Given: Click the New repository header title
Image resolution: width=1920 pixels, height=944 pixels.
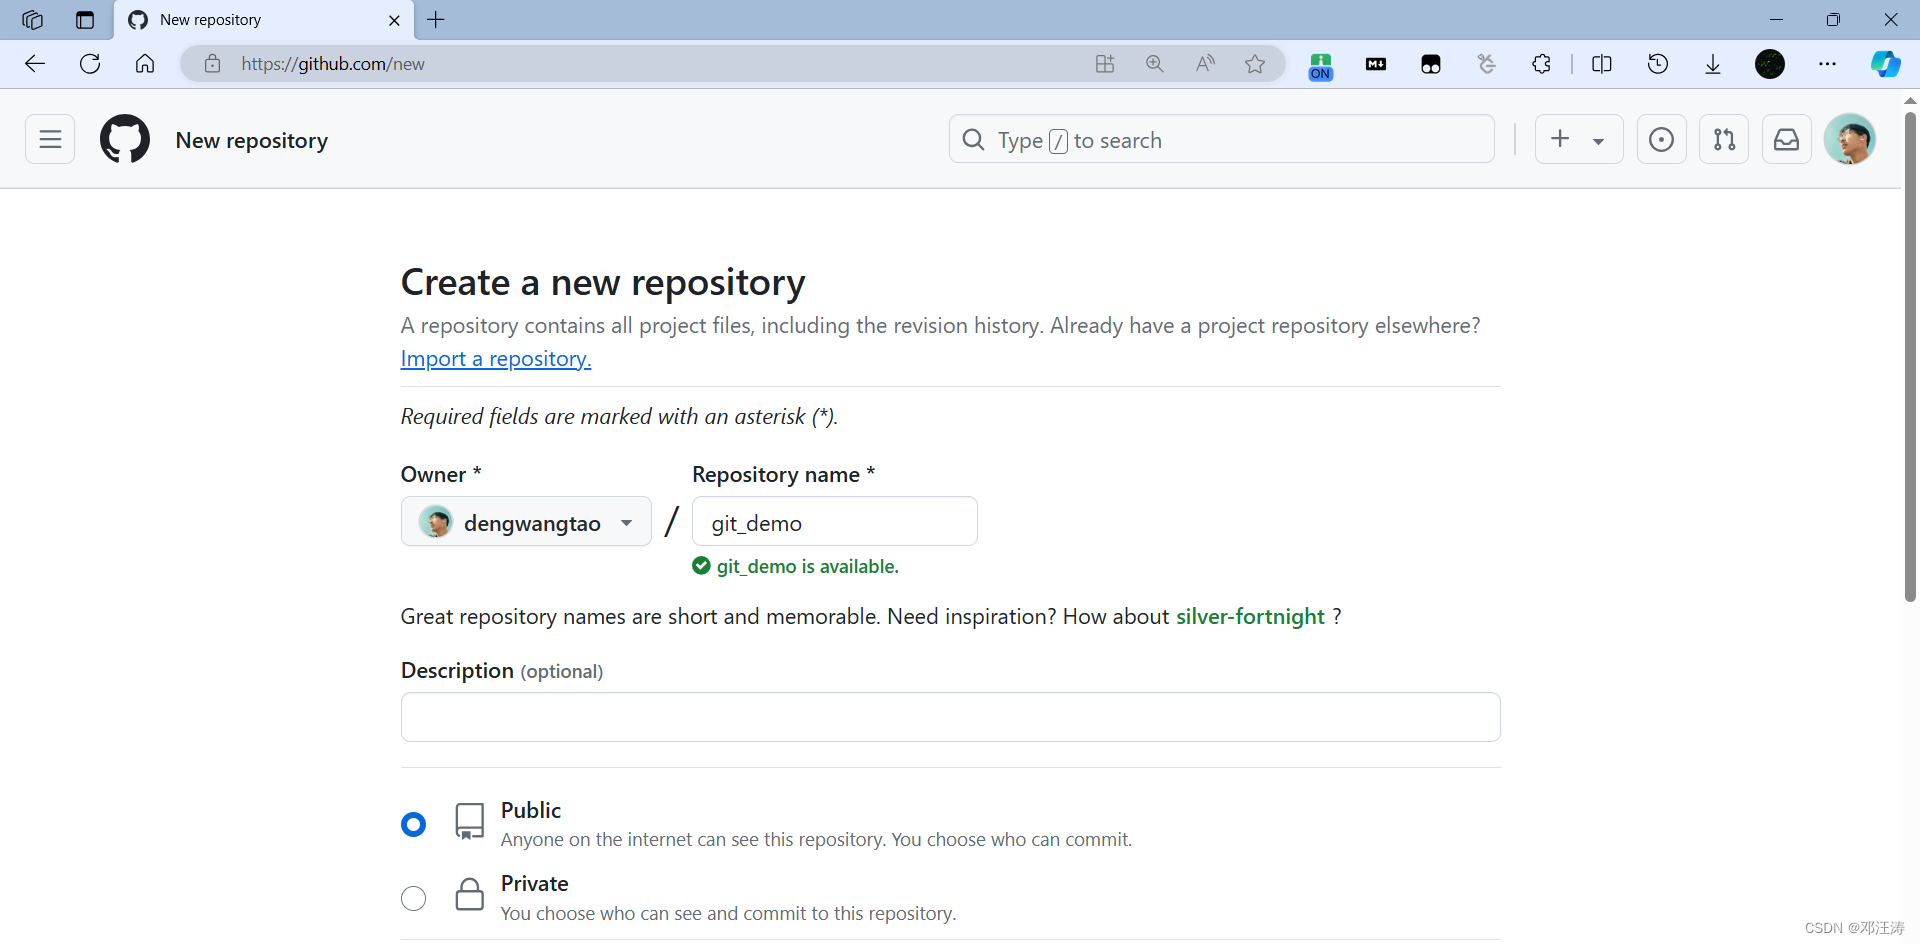Looking at the screenshot, I should 252,140.
